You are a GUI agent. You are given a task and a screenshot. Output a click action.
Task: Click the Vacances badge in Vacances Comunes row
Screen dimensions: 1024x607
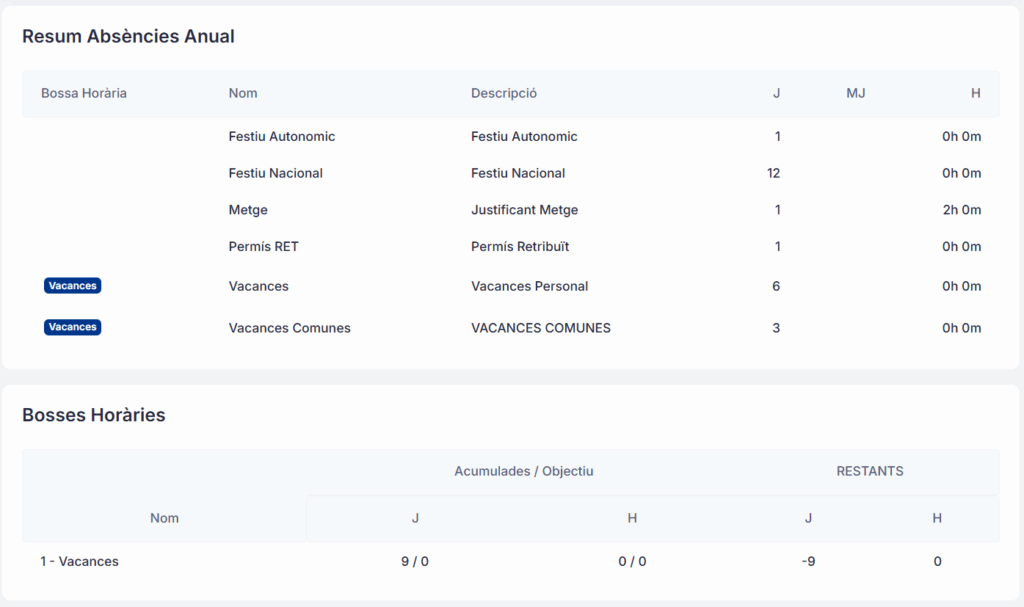(x=73, y=327)
